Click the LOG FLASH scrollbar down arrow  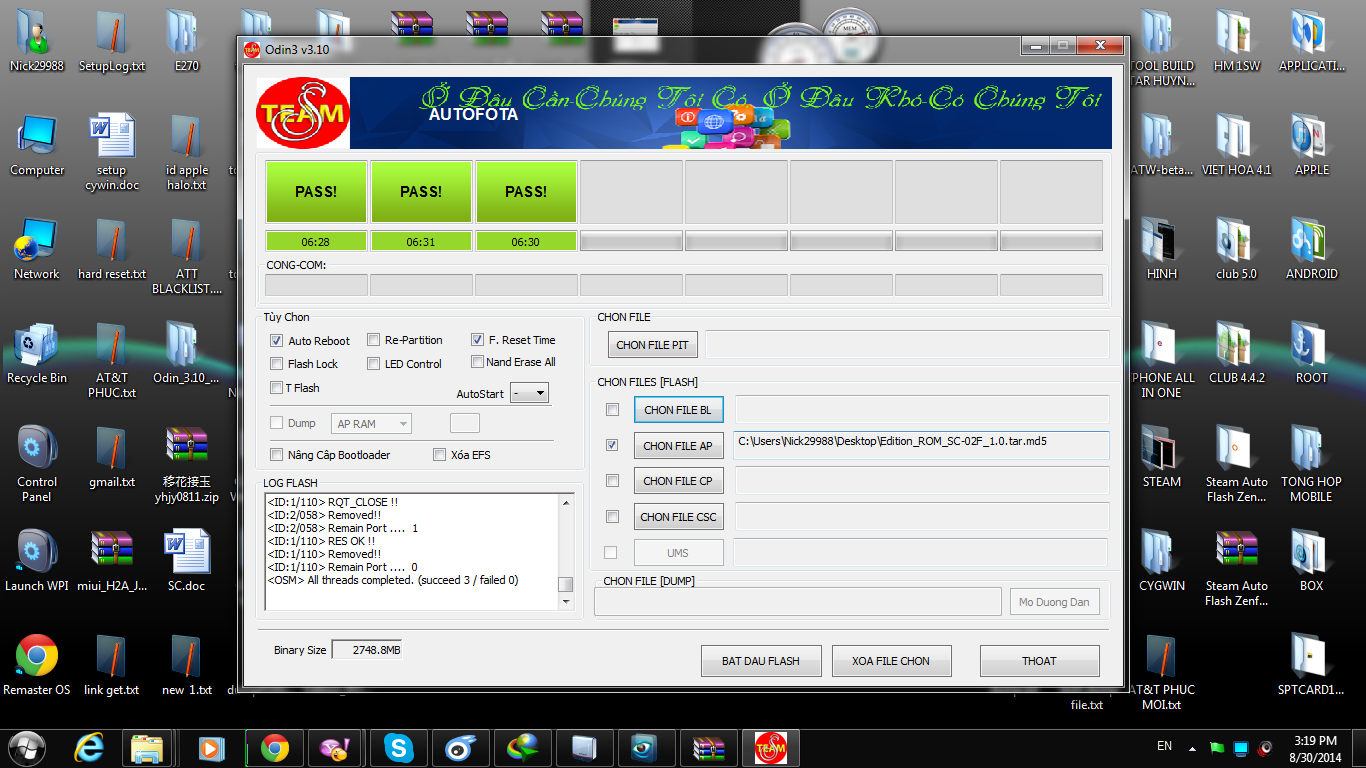coord(566,602)
